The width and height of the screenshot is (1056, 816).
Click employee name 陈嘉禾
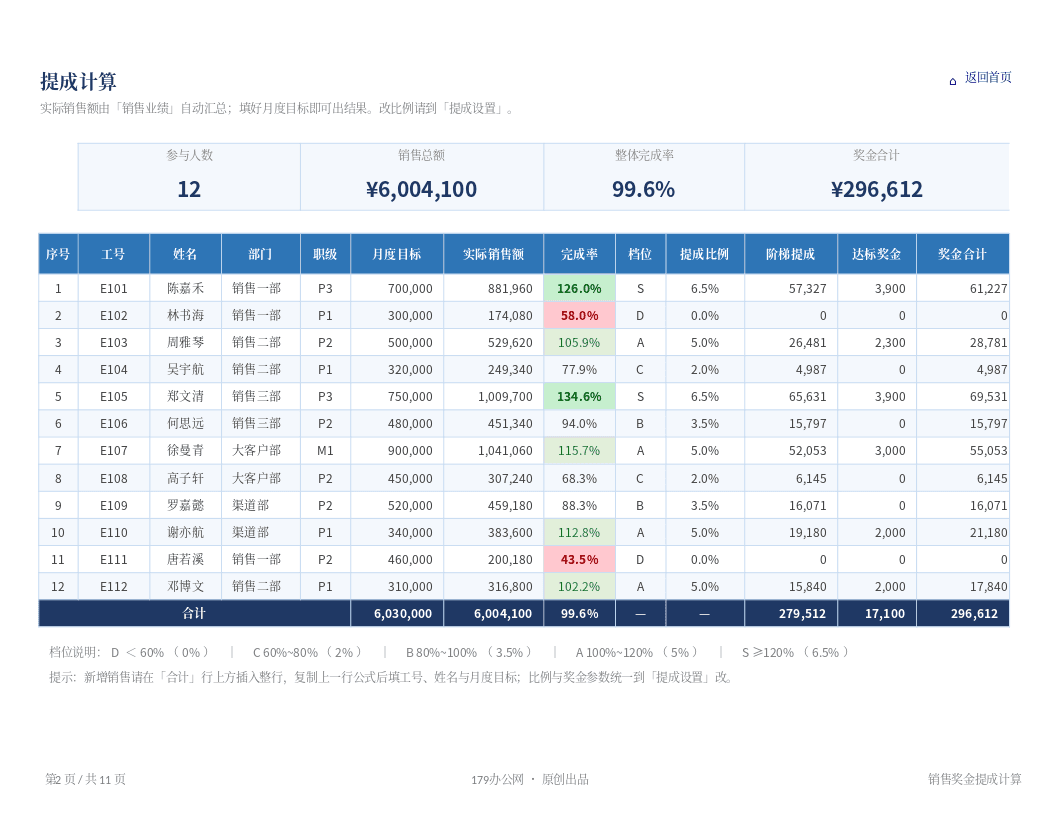[185, 288]
